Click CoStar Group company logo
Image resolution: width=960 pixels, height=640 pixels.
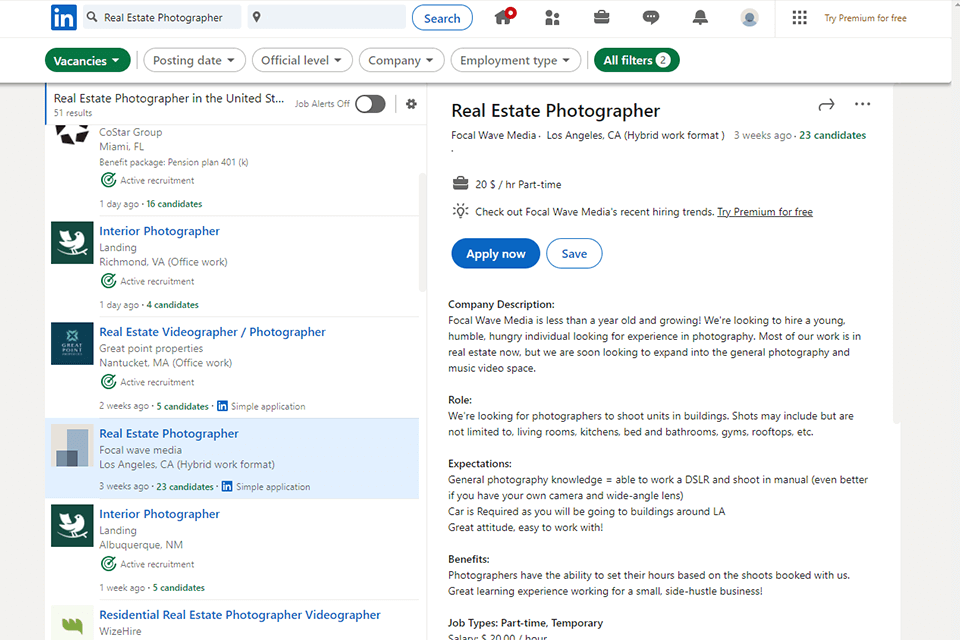tap(72, 134)
